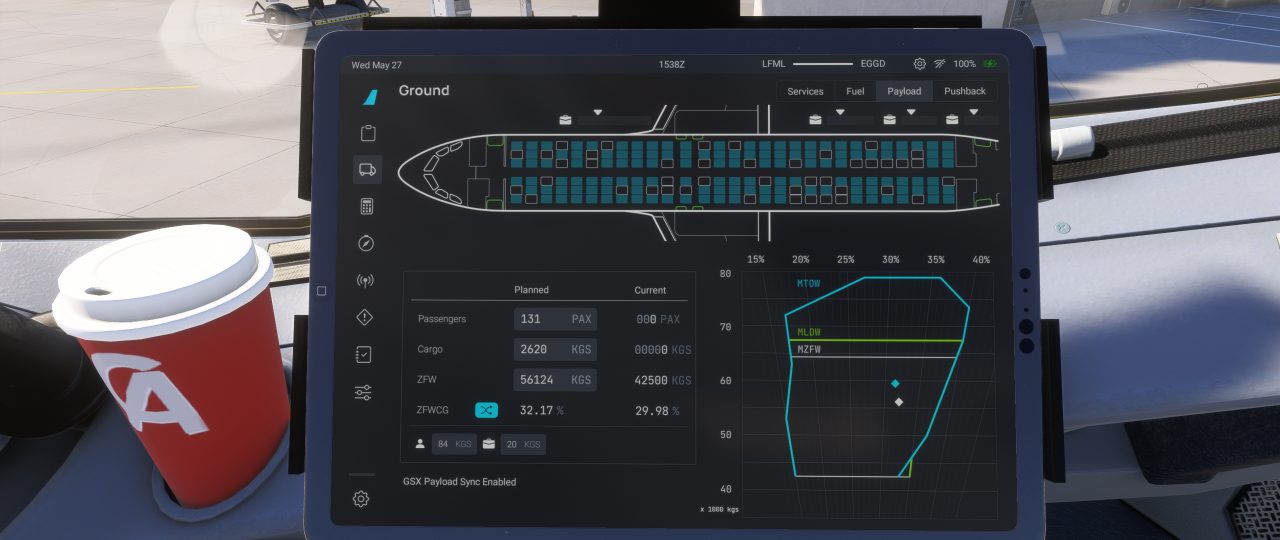Click the first aft cargo briefcase icon
Screen dimensions: 1280x540
click(x=815, y=120)
